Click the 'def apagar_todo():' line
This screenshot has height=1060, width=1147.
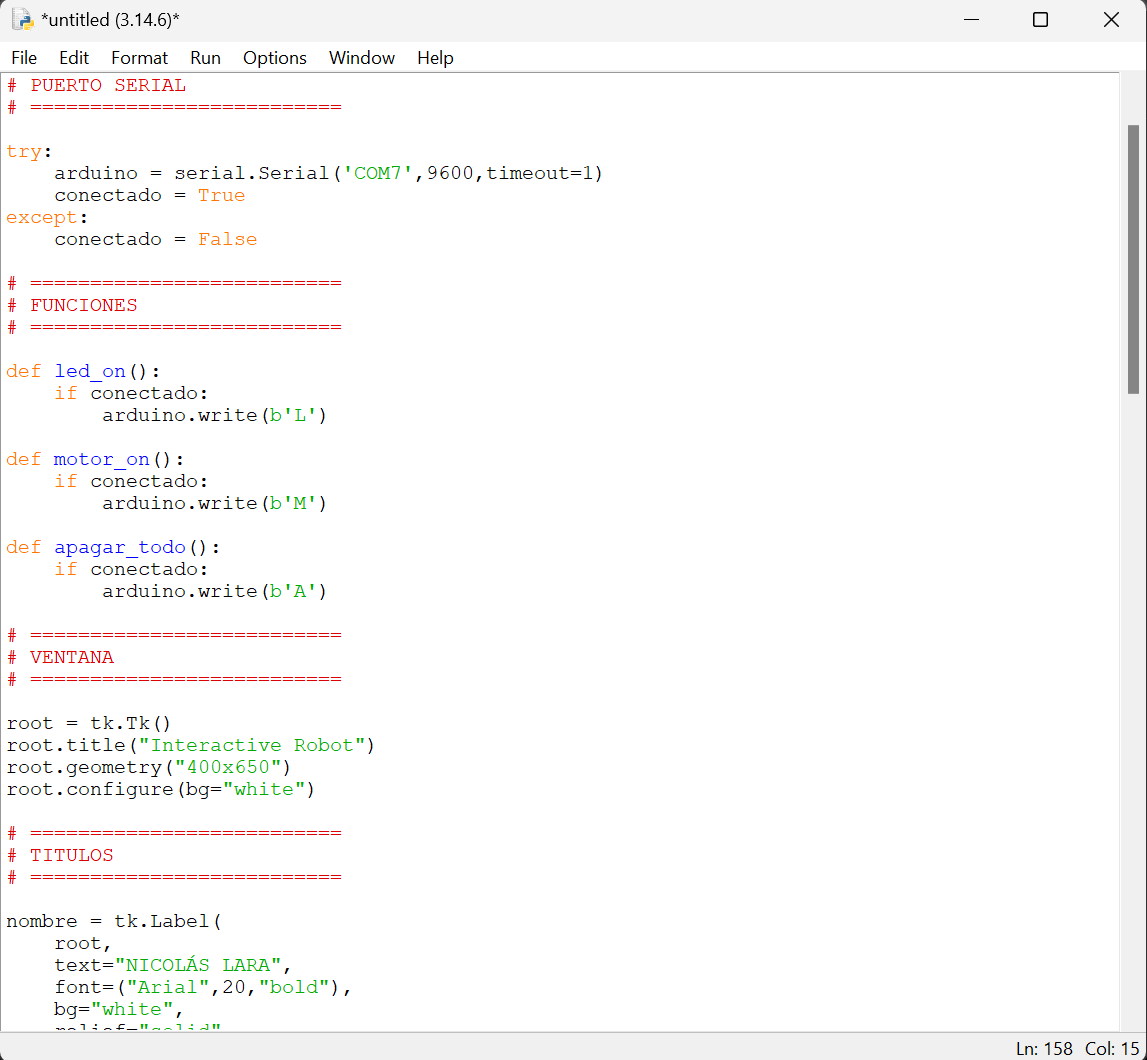[x=113, y=547]
